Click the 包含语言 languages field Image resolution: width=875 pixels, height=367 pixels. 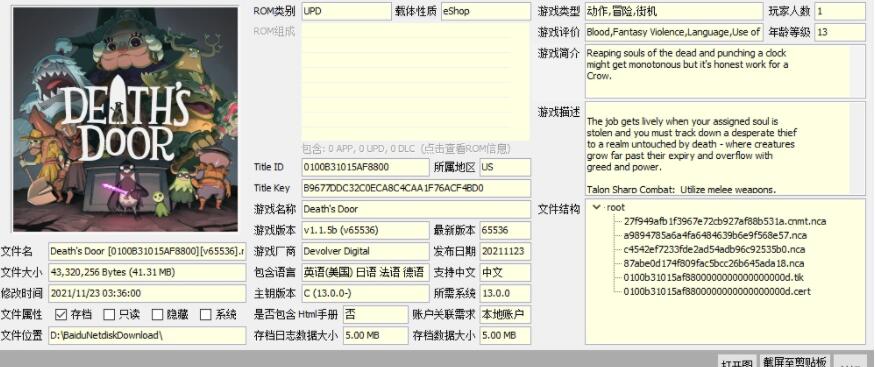tap(366, 272)
